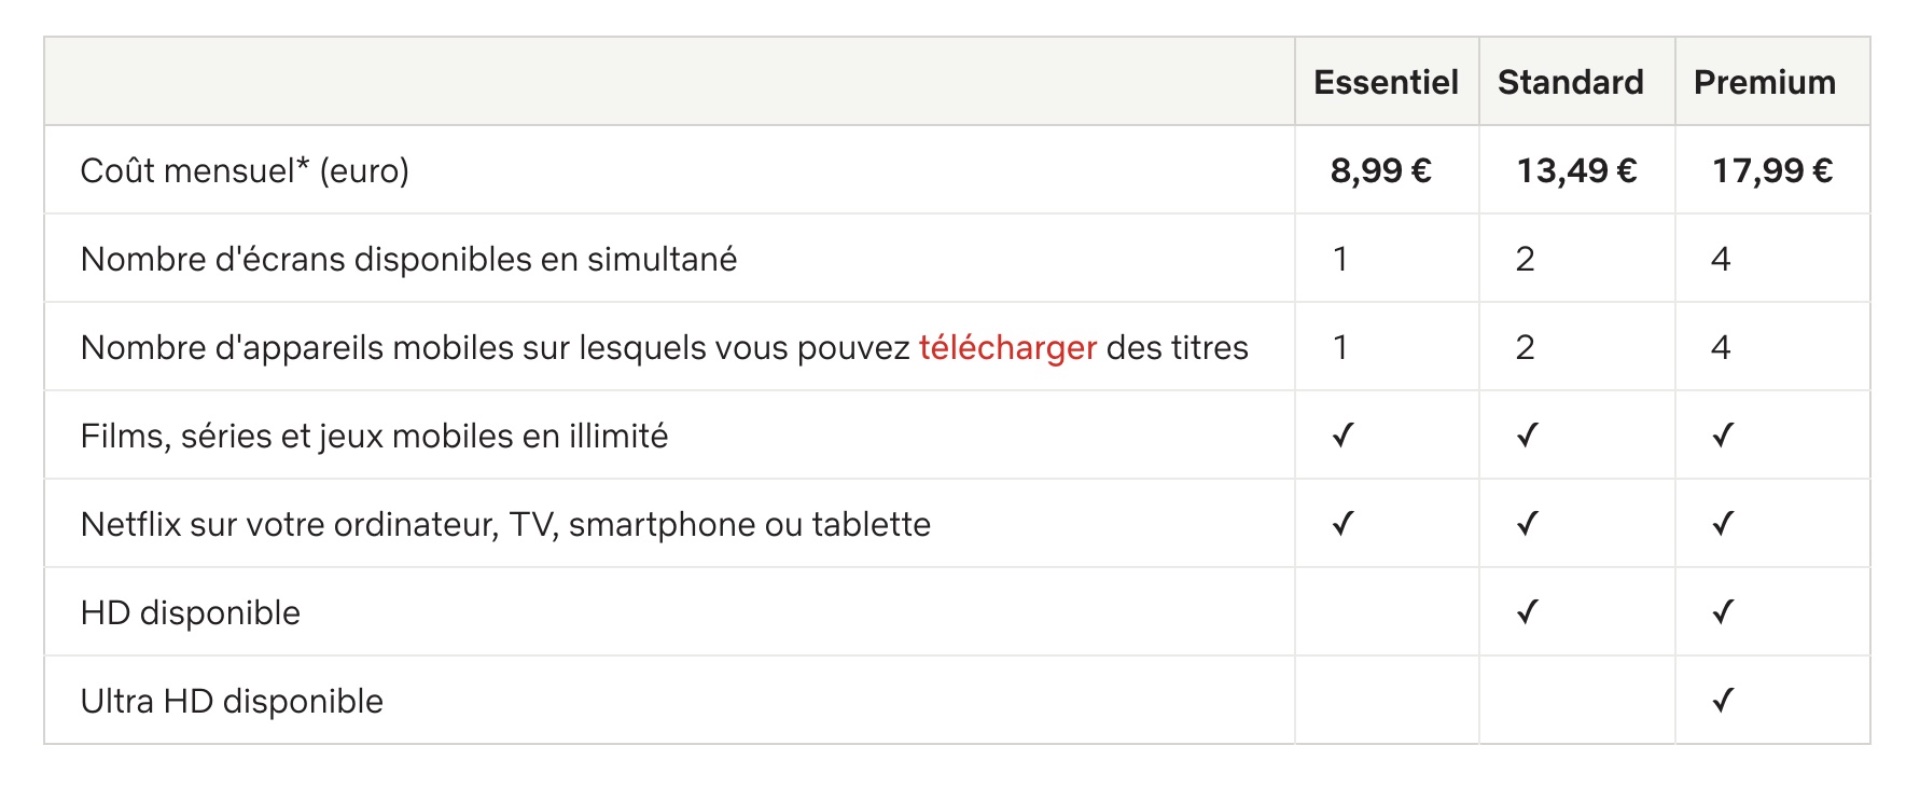This screenshot has height=787, width=1920.
Task: Click Premium checkmark for Films, séries et jeux
Action: tap(1723, 435)
